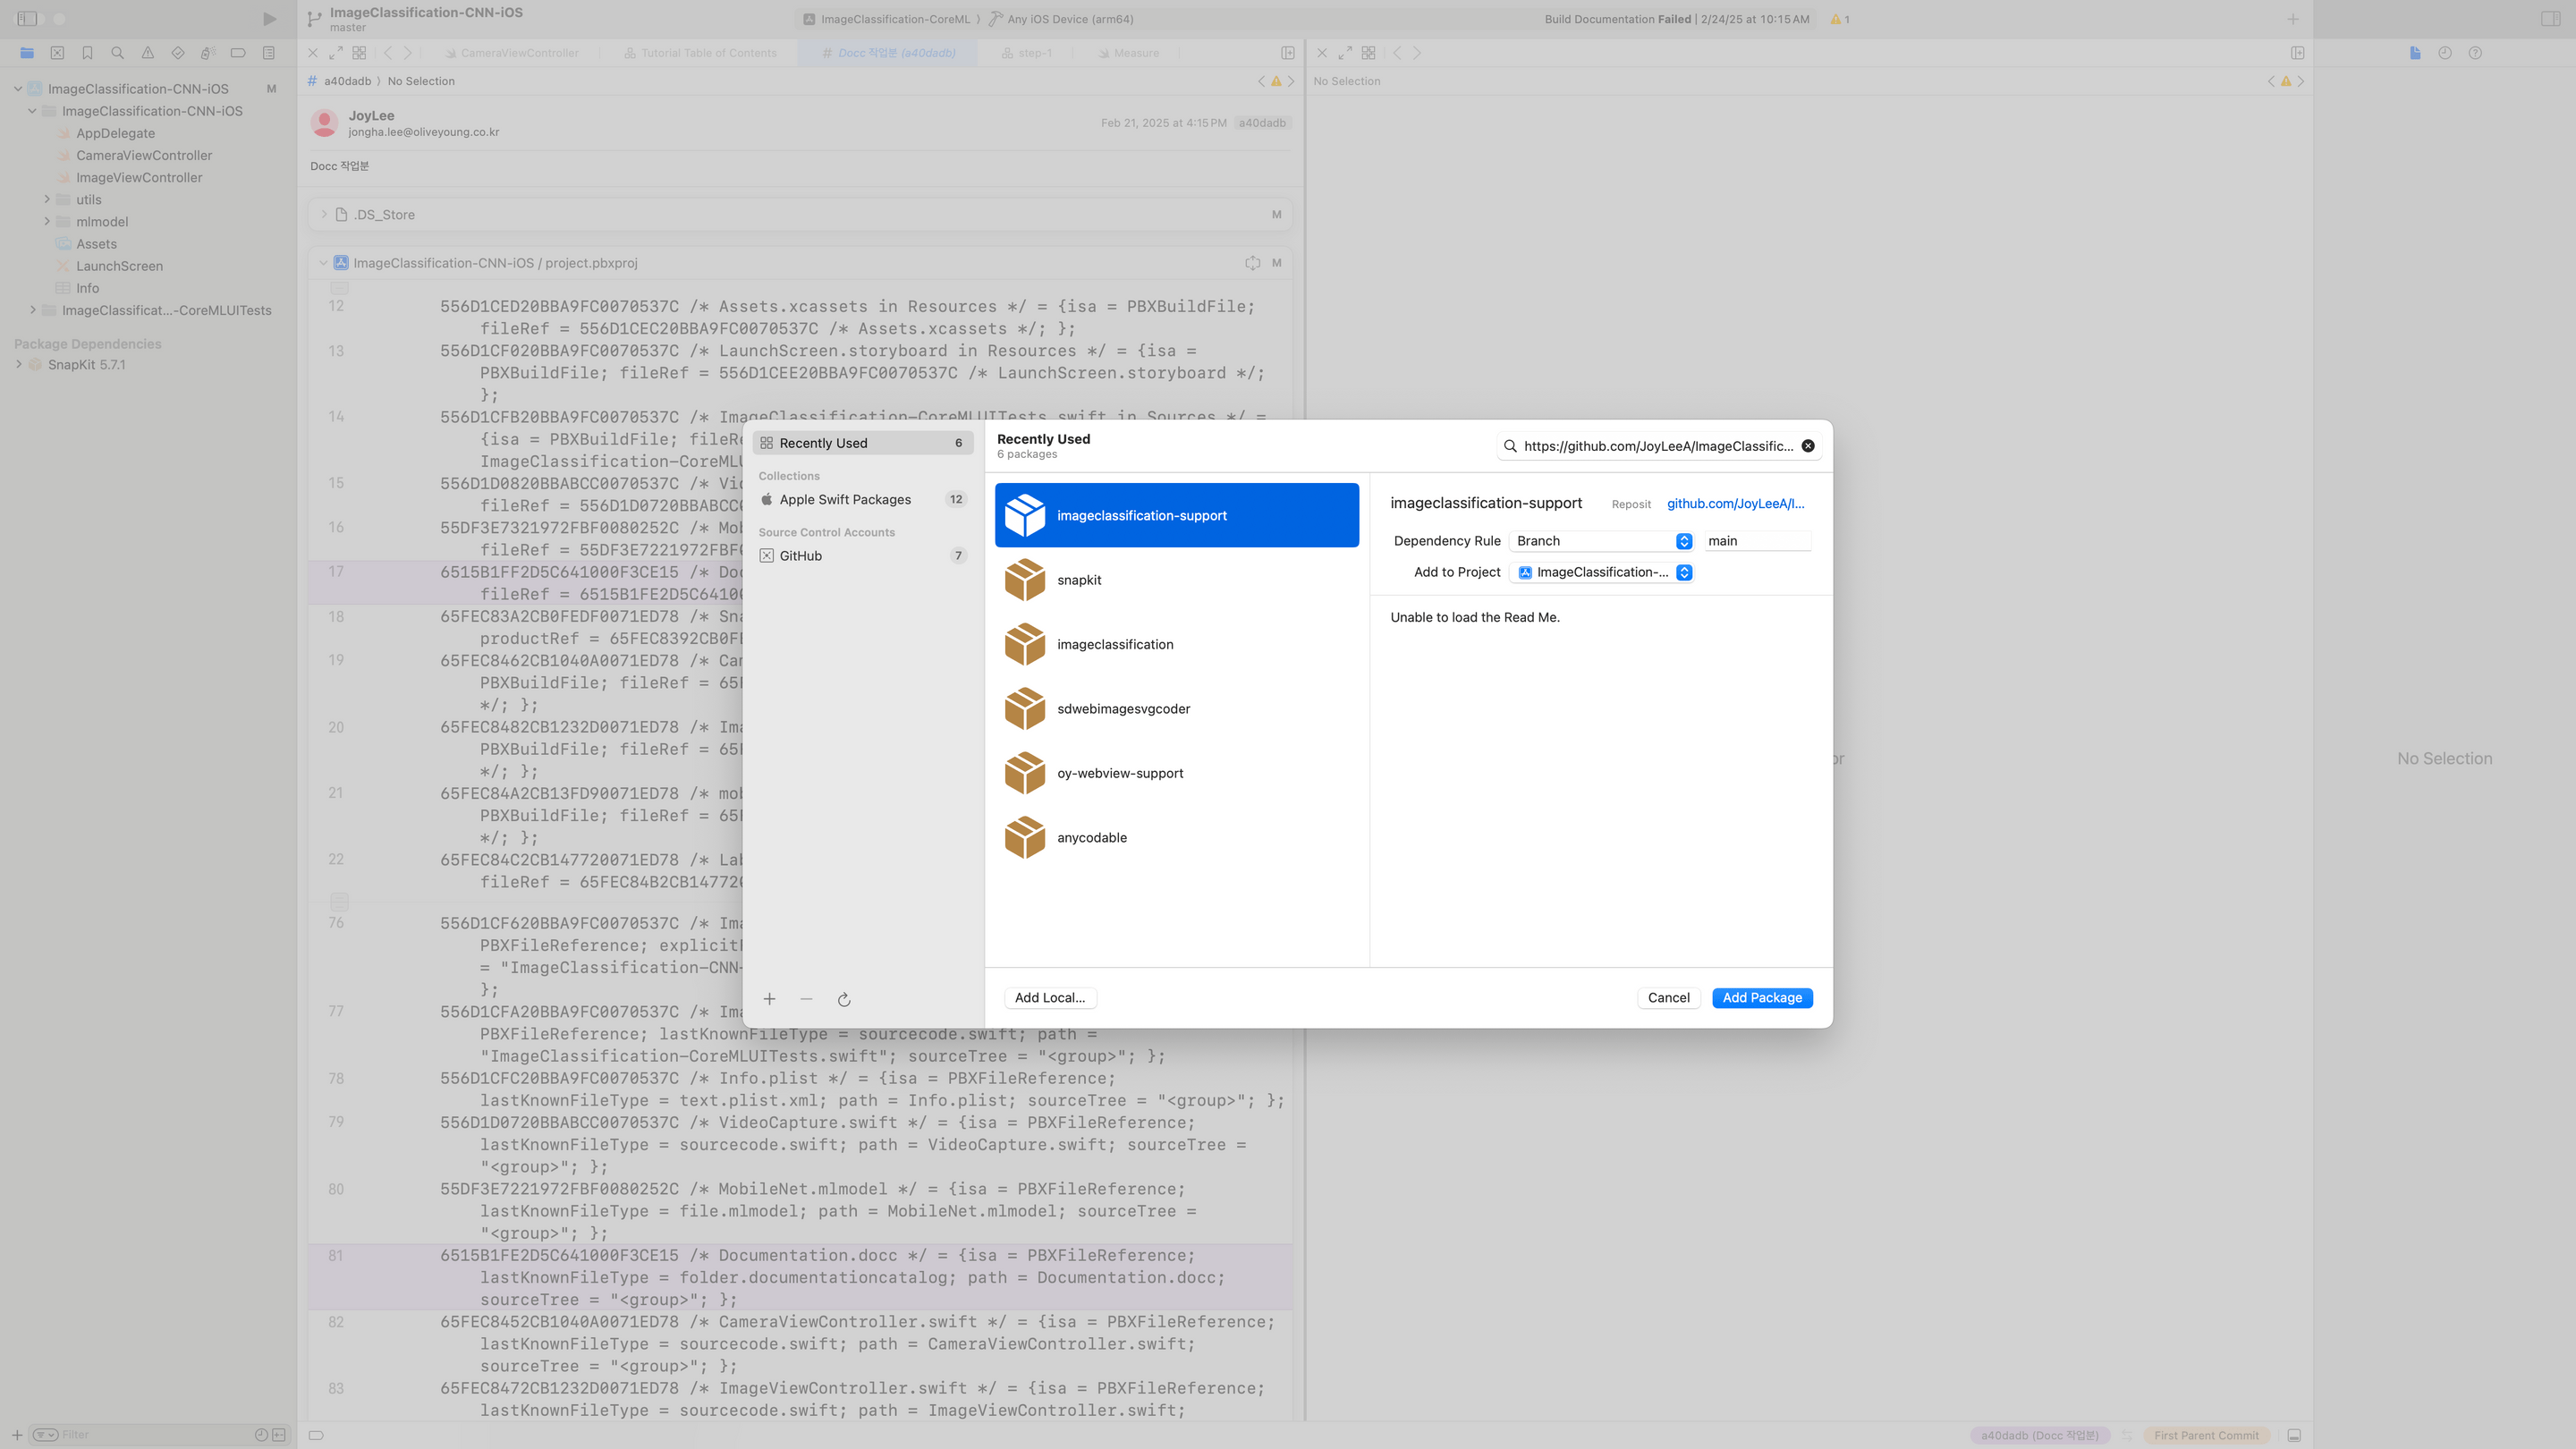Select Apple Swift Packages collection
Screen dimensions: 2576x1449
tap(845, 499)
